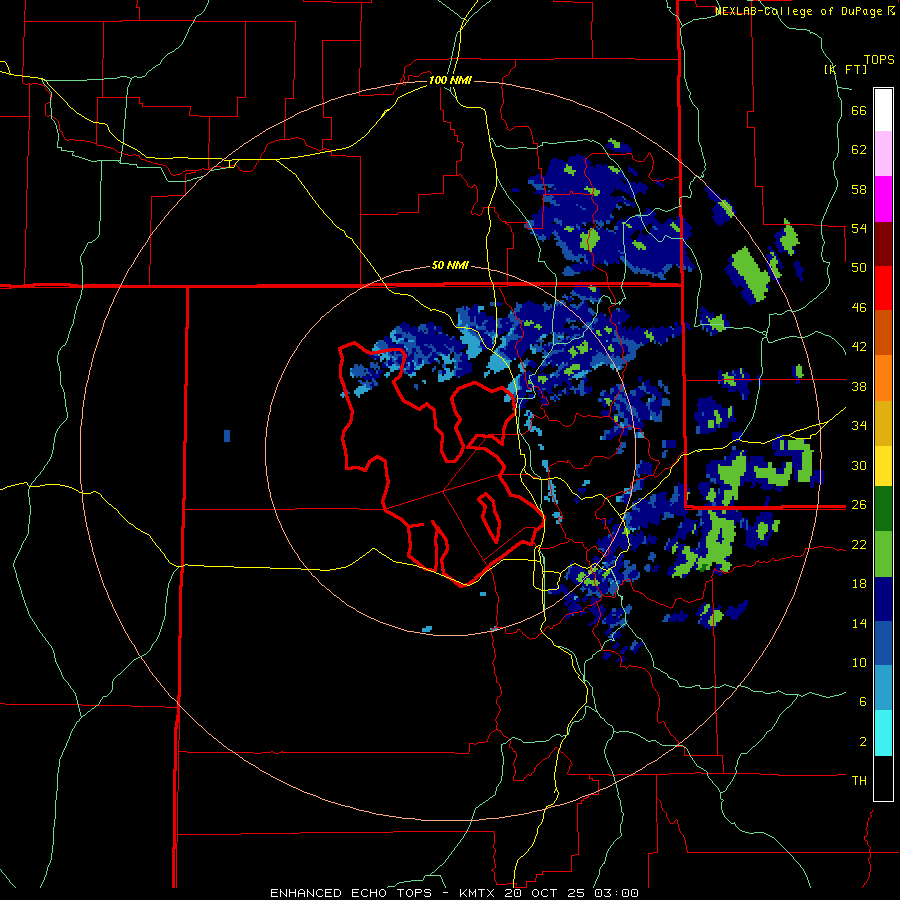Click the '62' legend value
This screenshot has height=900, width=900.
point(859,150)
